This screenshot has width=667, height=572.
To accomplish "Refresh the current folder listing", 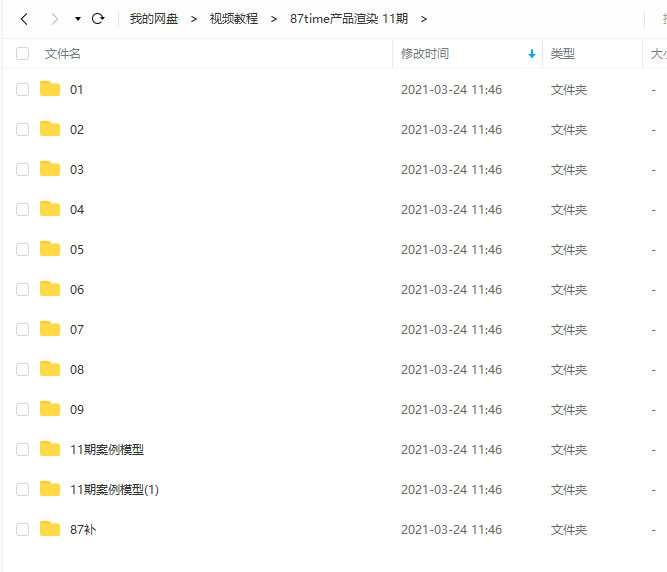I will [x=98, y=19].
